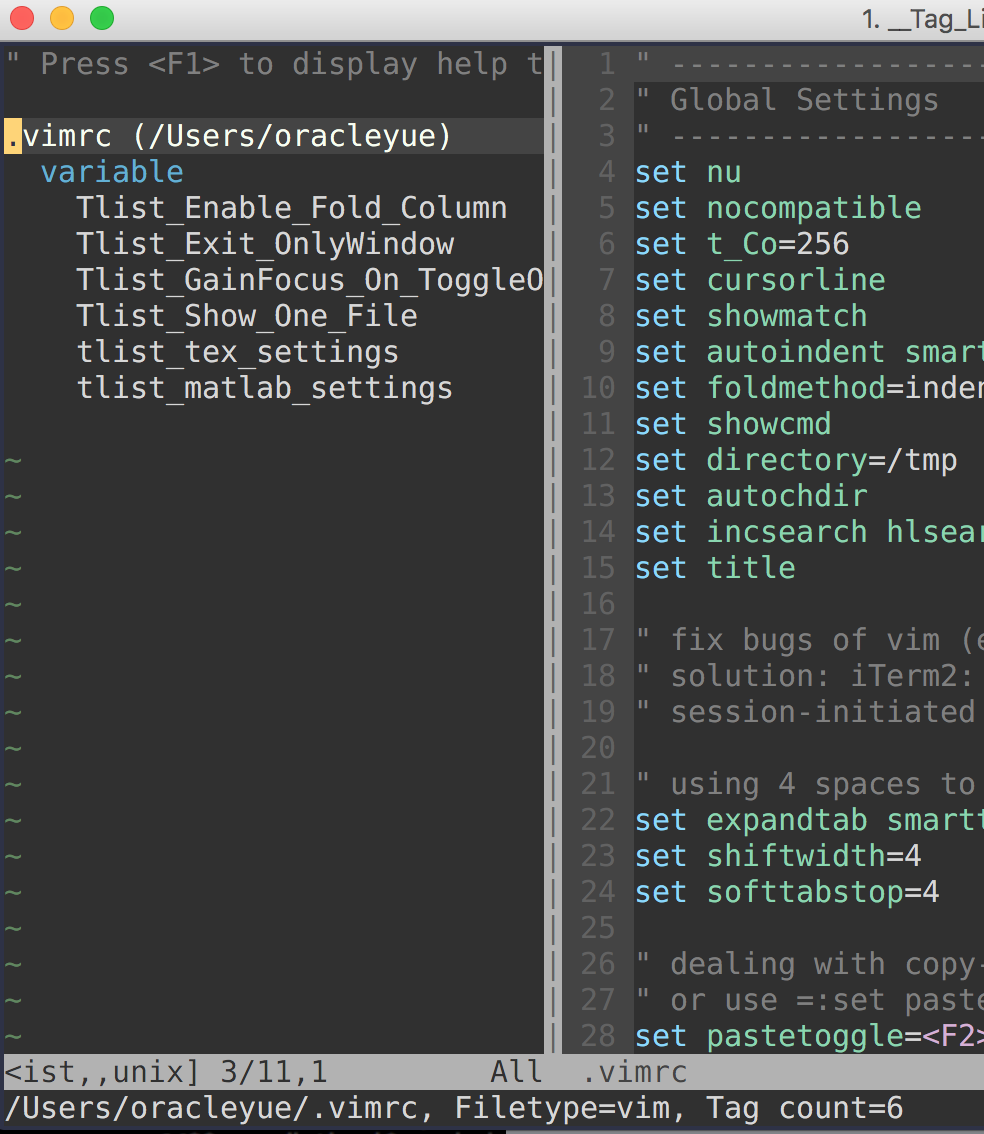
Task: Click the 'using 4 spaces to' comment
Action: 805,784
